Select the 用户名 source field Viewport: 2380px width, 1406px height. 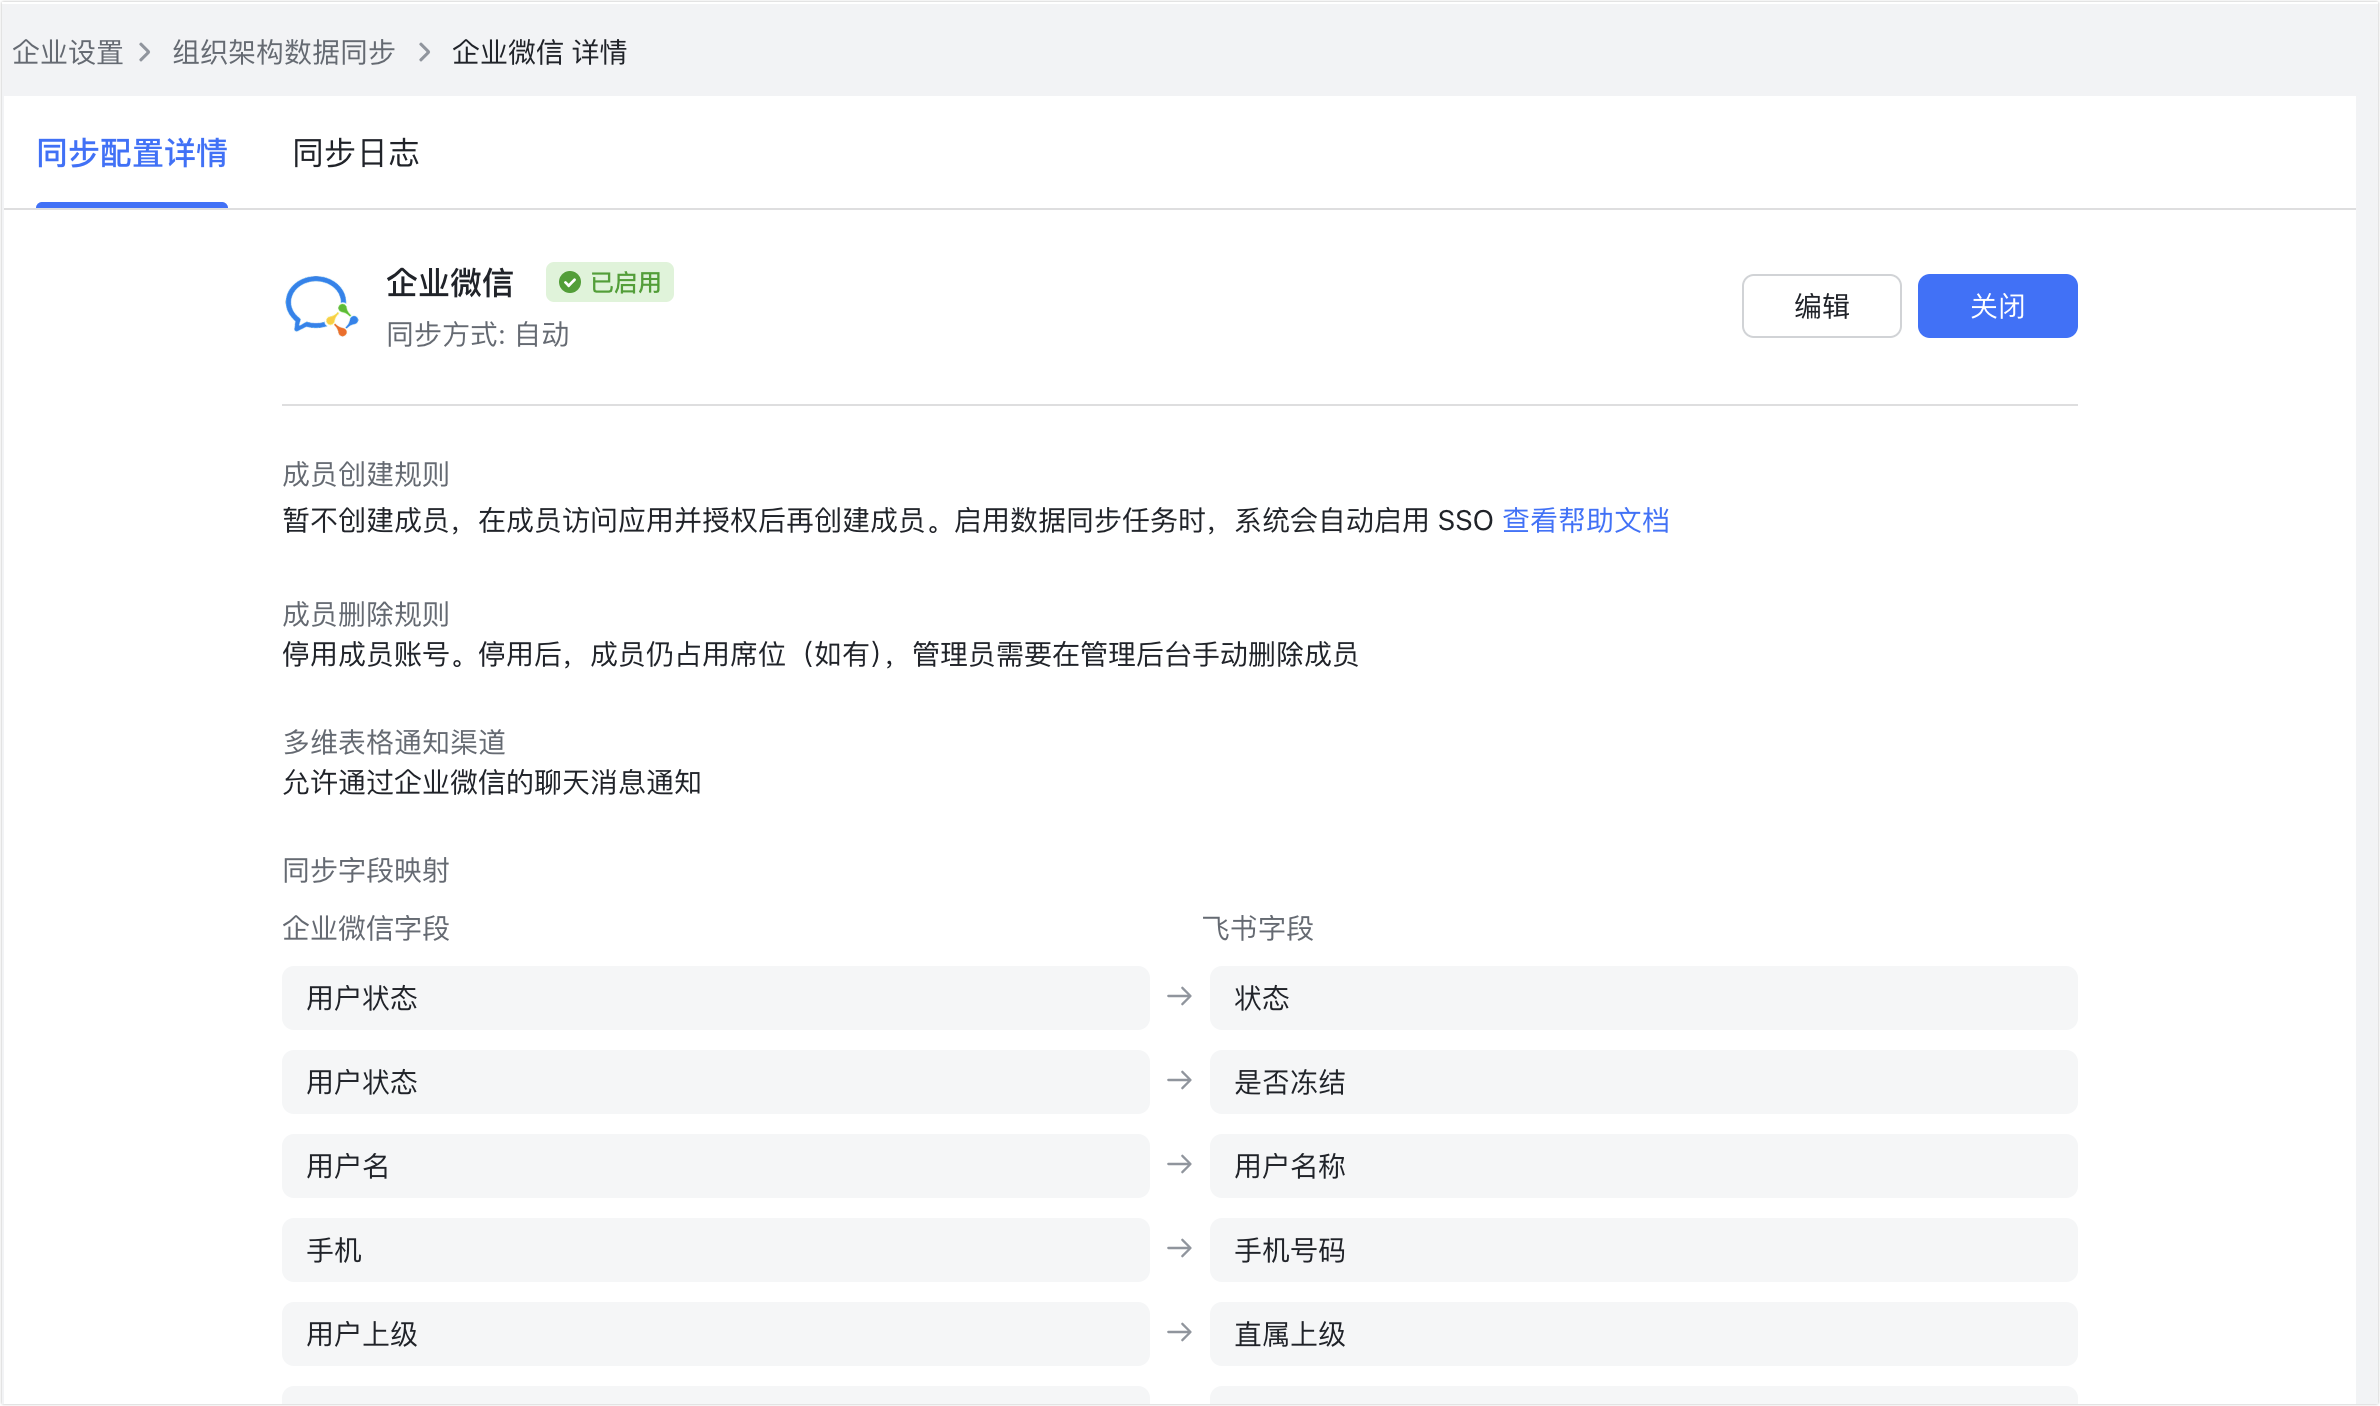tap(716, 1166)
